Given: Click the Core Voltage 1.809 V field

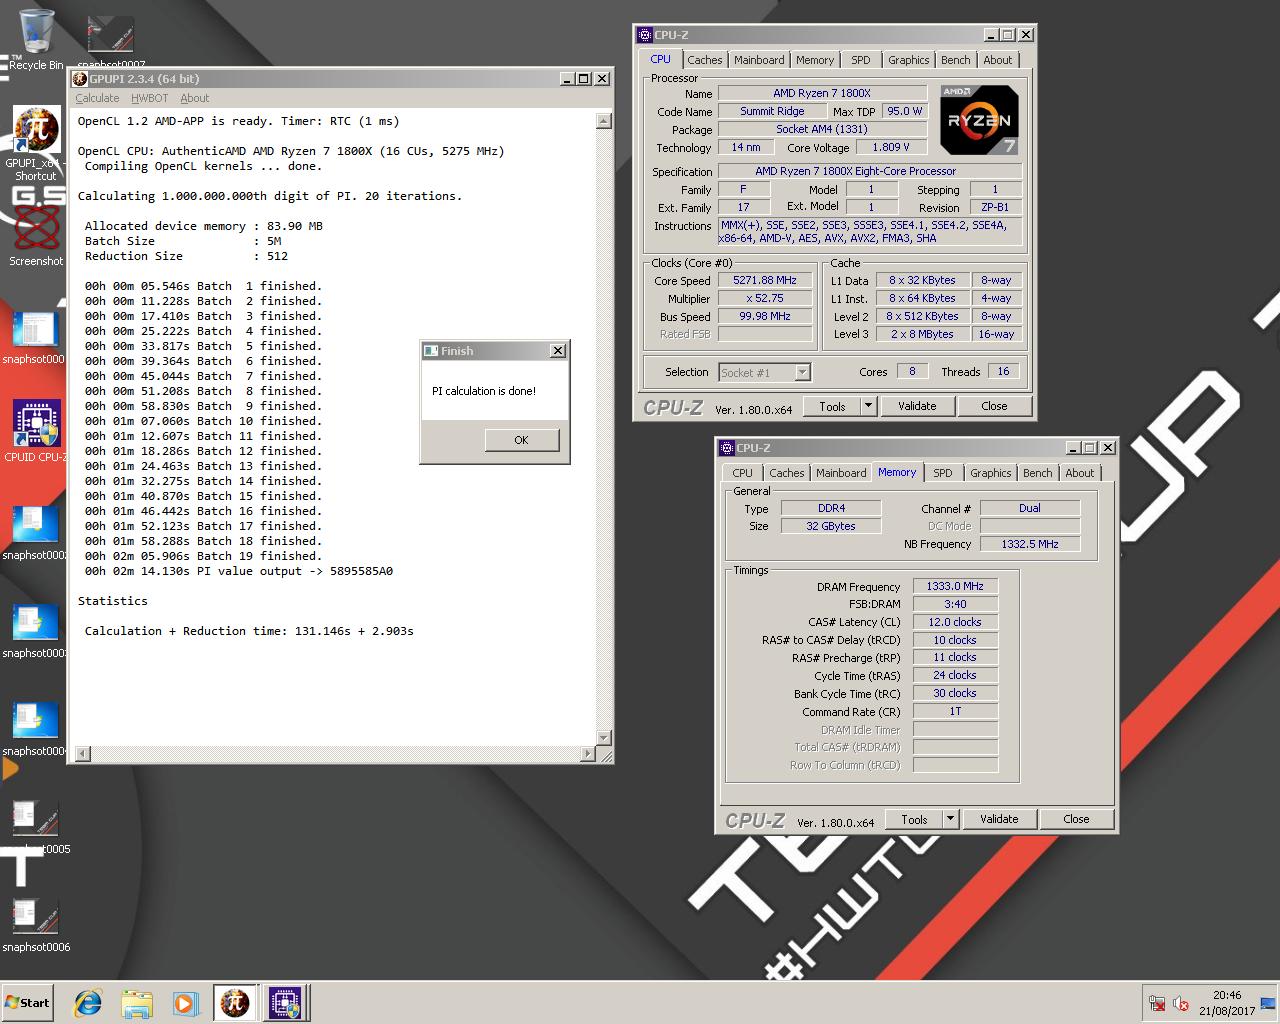Looking at the screenshot, I should [x=891, y=147].
